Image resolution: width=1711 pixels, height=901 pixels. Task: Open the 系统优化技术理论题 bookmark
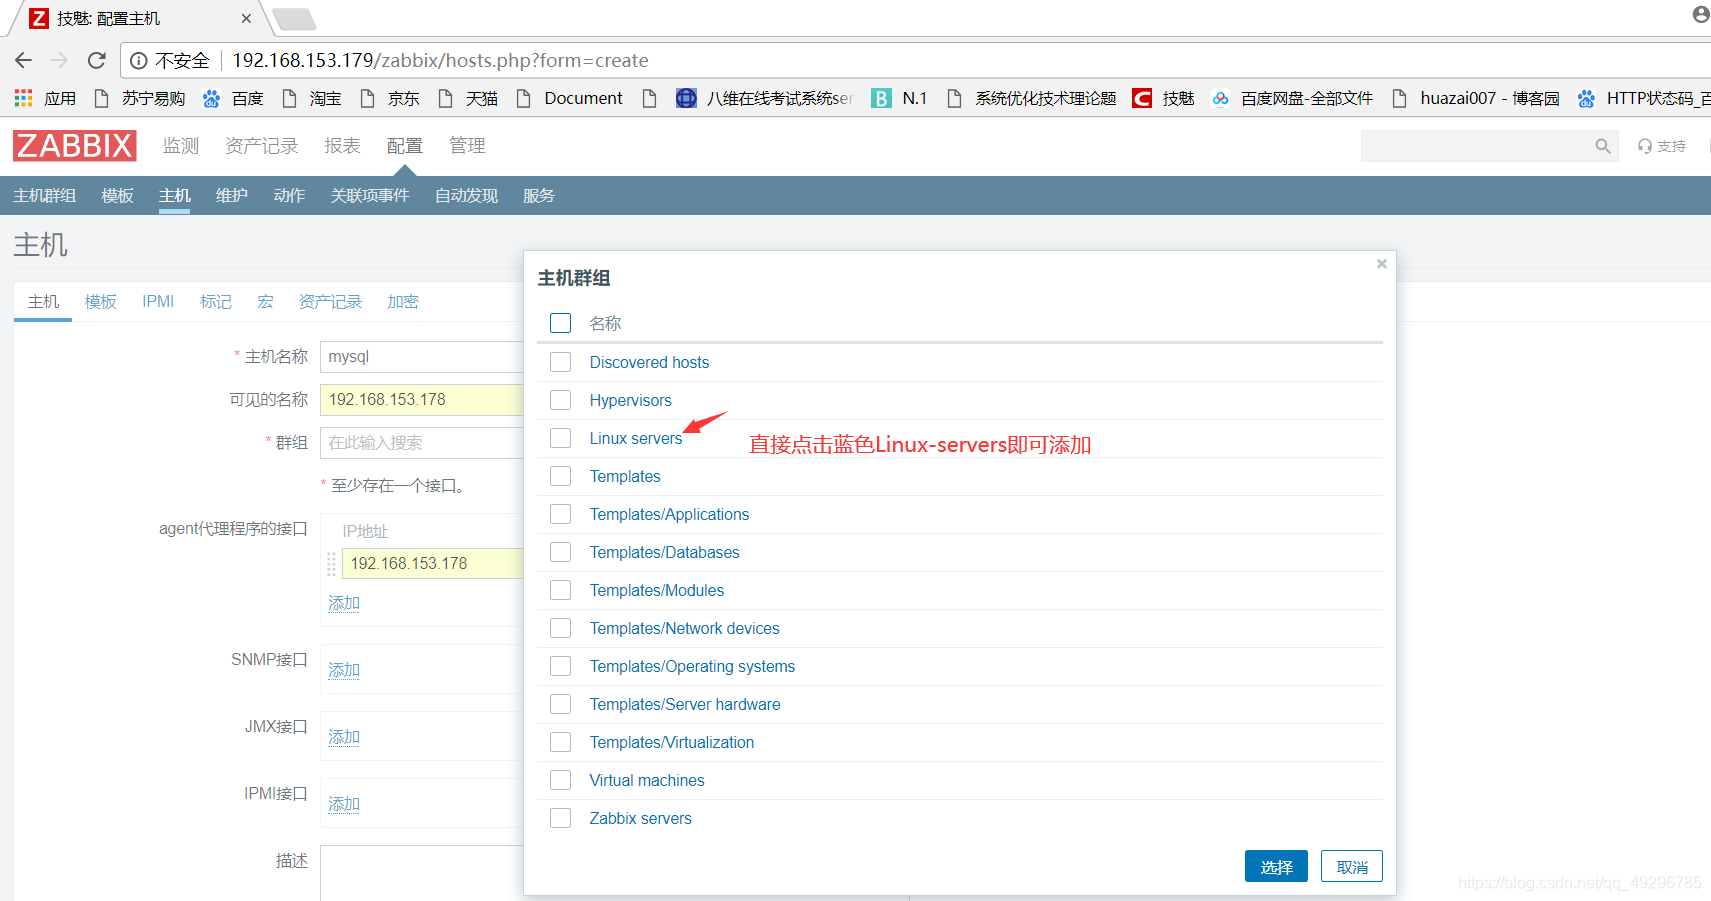1032,98
